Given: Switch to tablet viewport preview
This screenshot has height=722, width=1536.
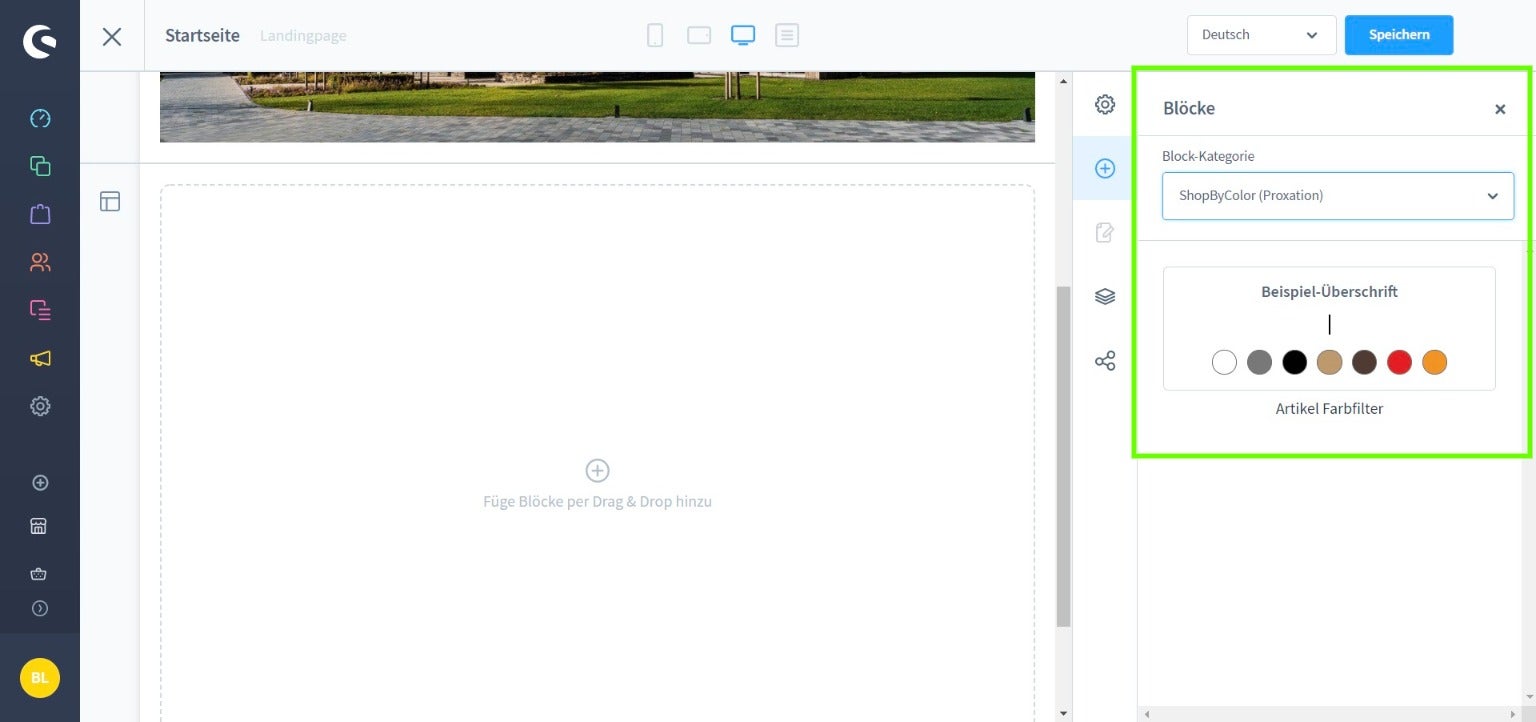Looking at the screenshot, I should (699, 35).
